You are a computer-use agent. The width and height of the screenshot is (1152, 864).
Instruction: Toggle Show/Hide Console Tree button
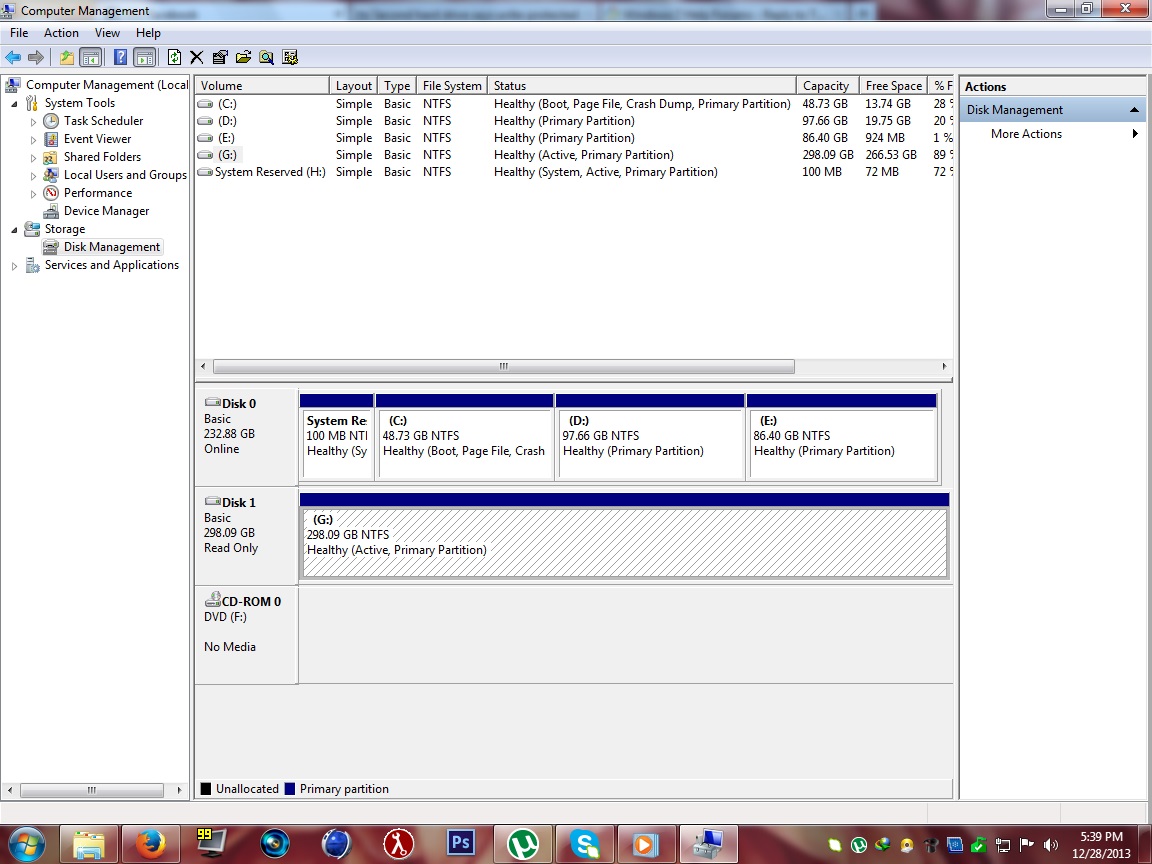(x=90, y=57)
